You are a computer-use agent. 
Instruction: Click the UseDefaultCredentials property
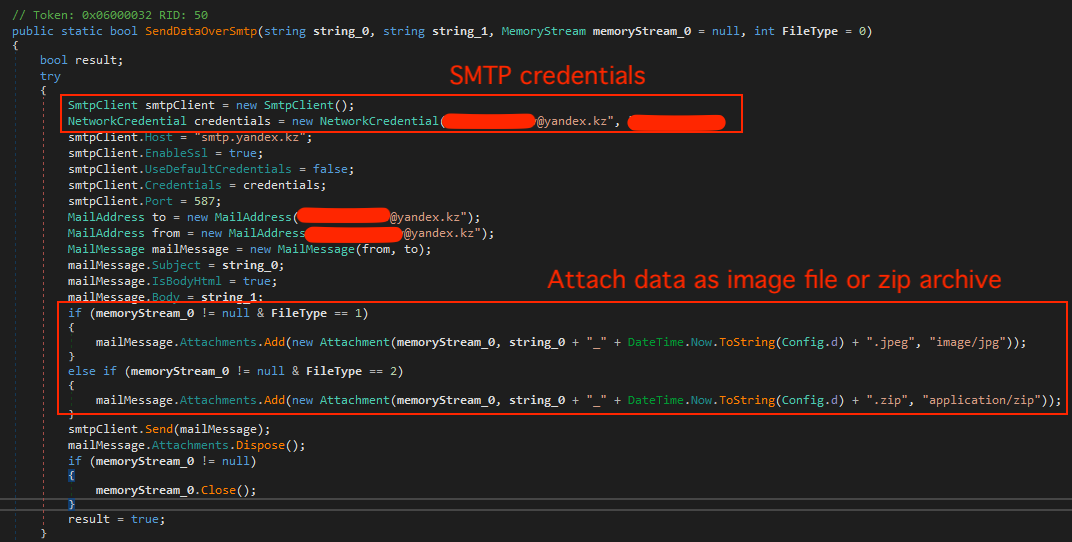click(218, 169)
